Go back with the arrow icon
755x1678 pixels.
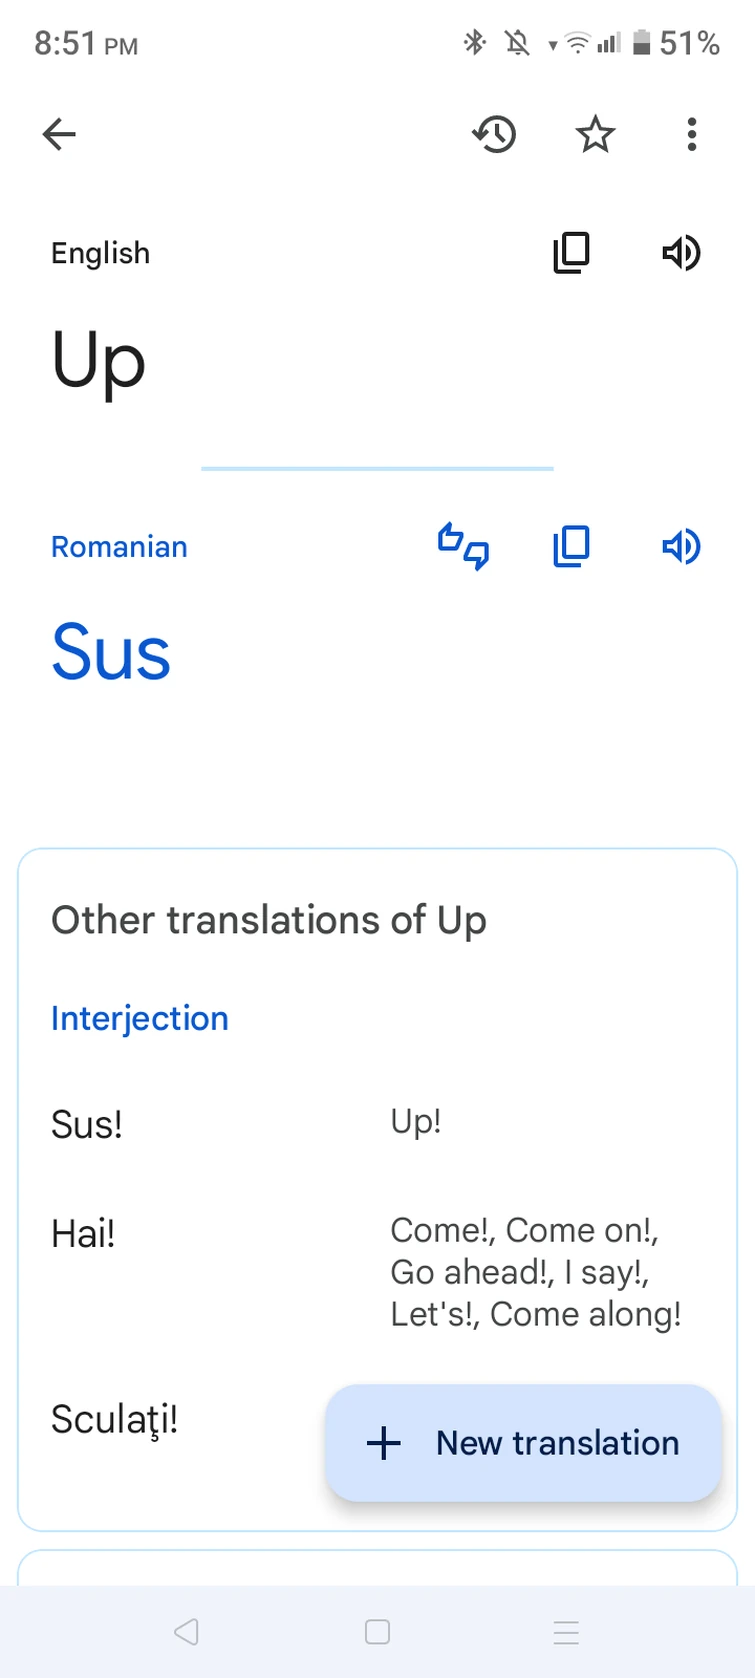(58, 134)
